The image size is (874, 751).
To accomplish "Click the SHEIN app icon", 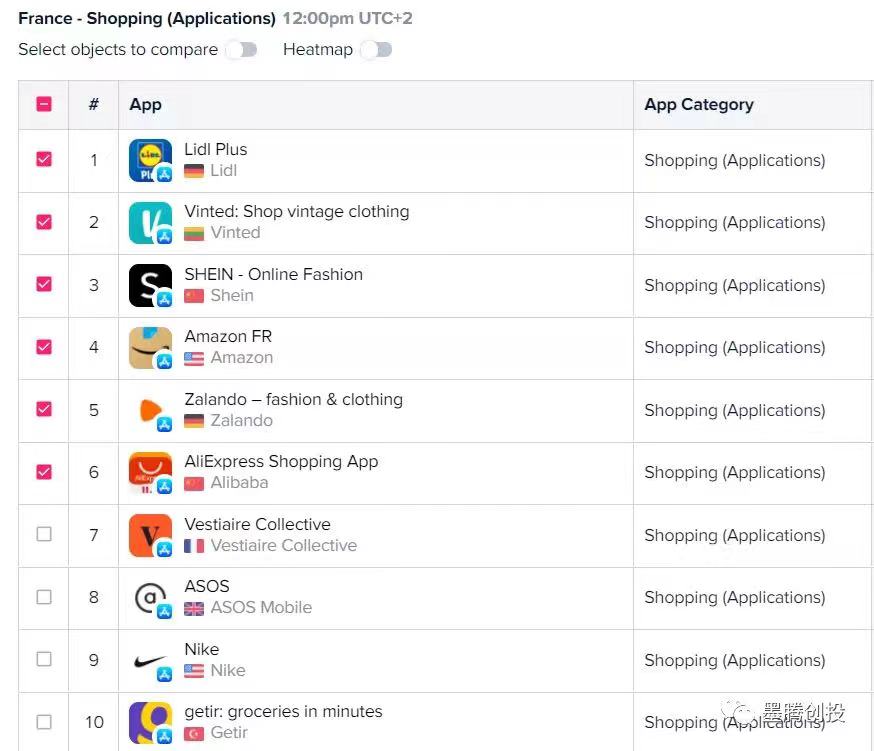I will (x=150, y=285).
